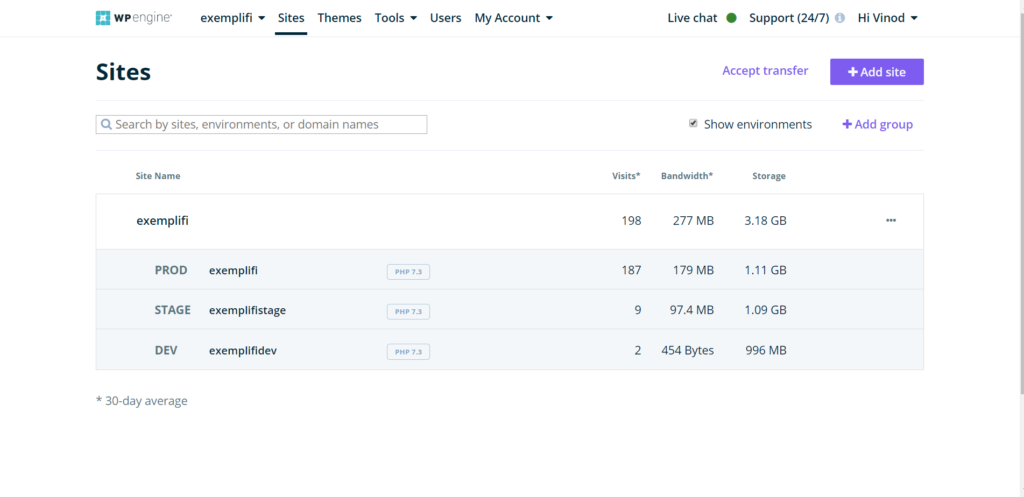Click the Site Name column header
This screenshot has width=1024, height=497.
coord(158,176)
